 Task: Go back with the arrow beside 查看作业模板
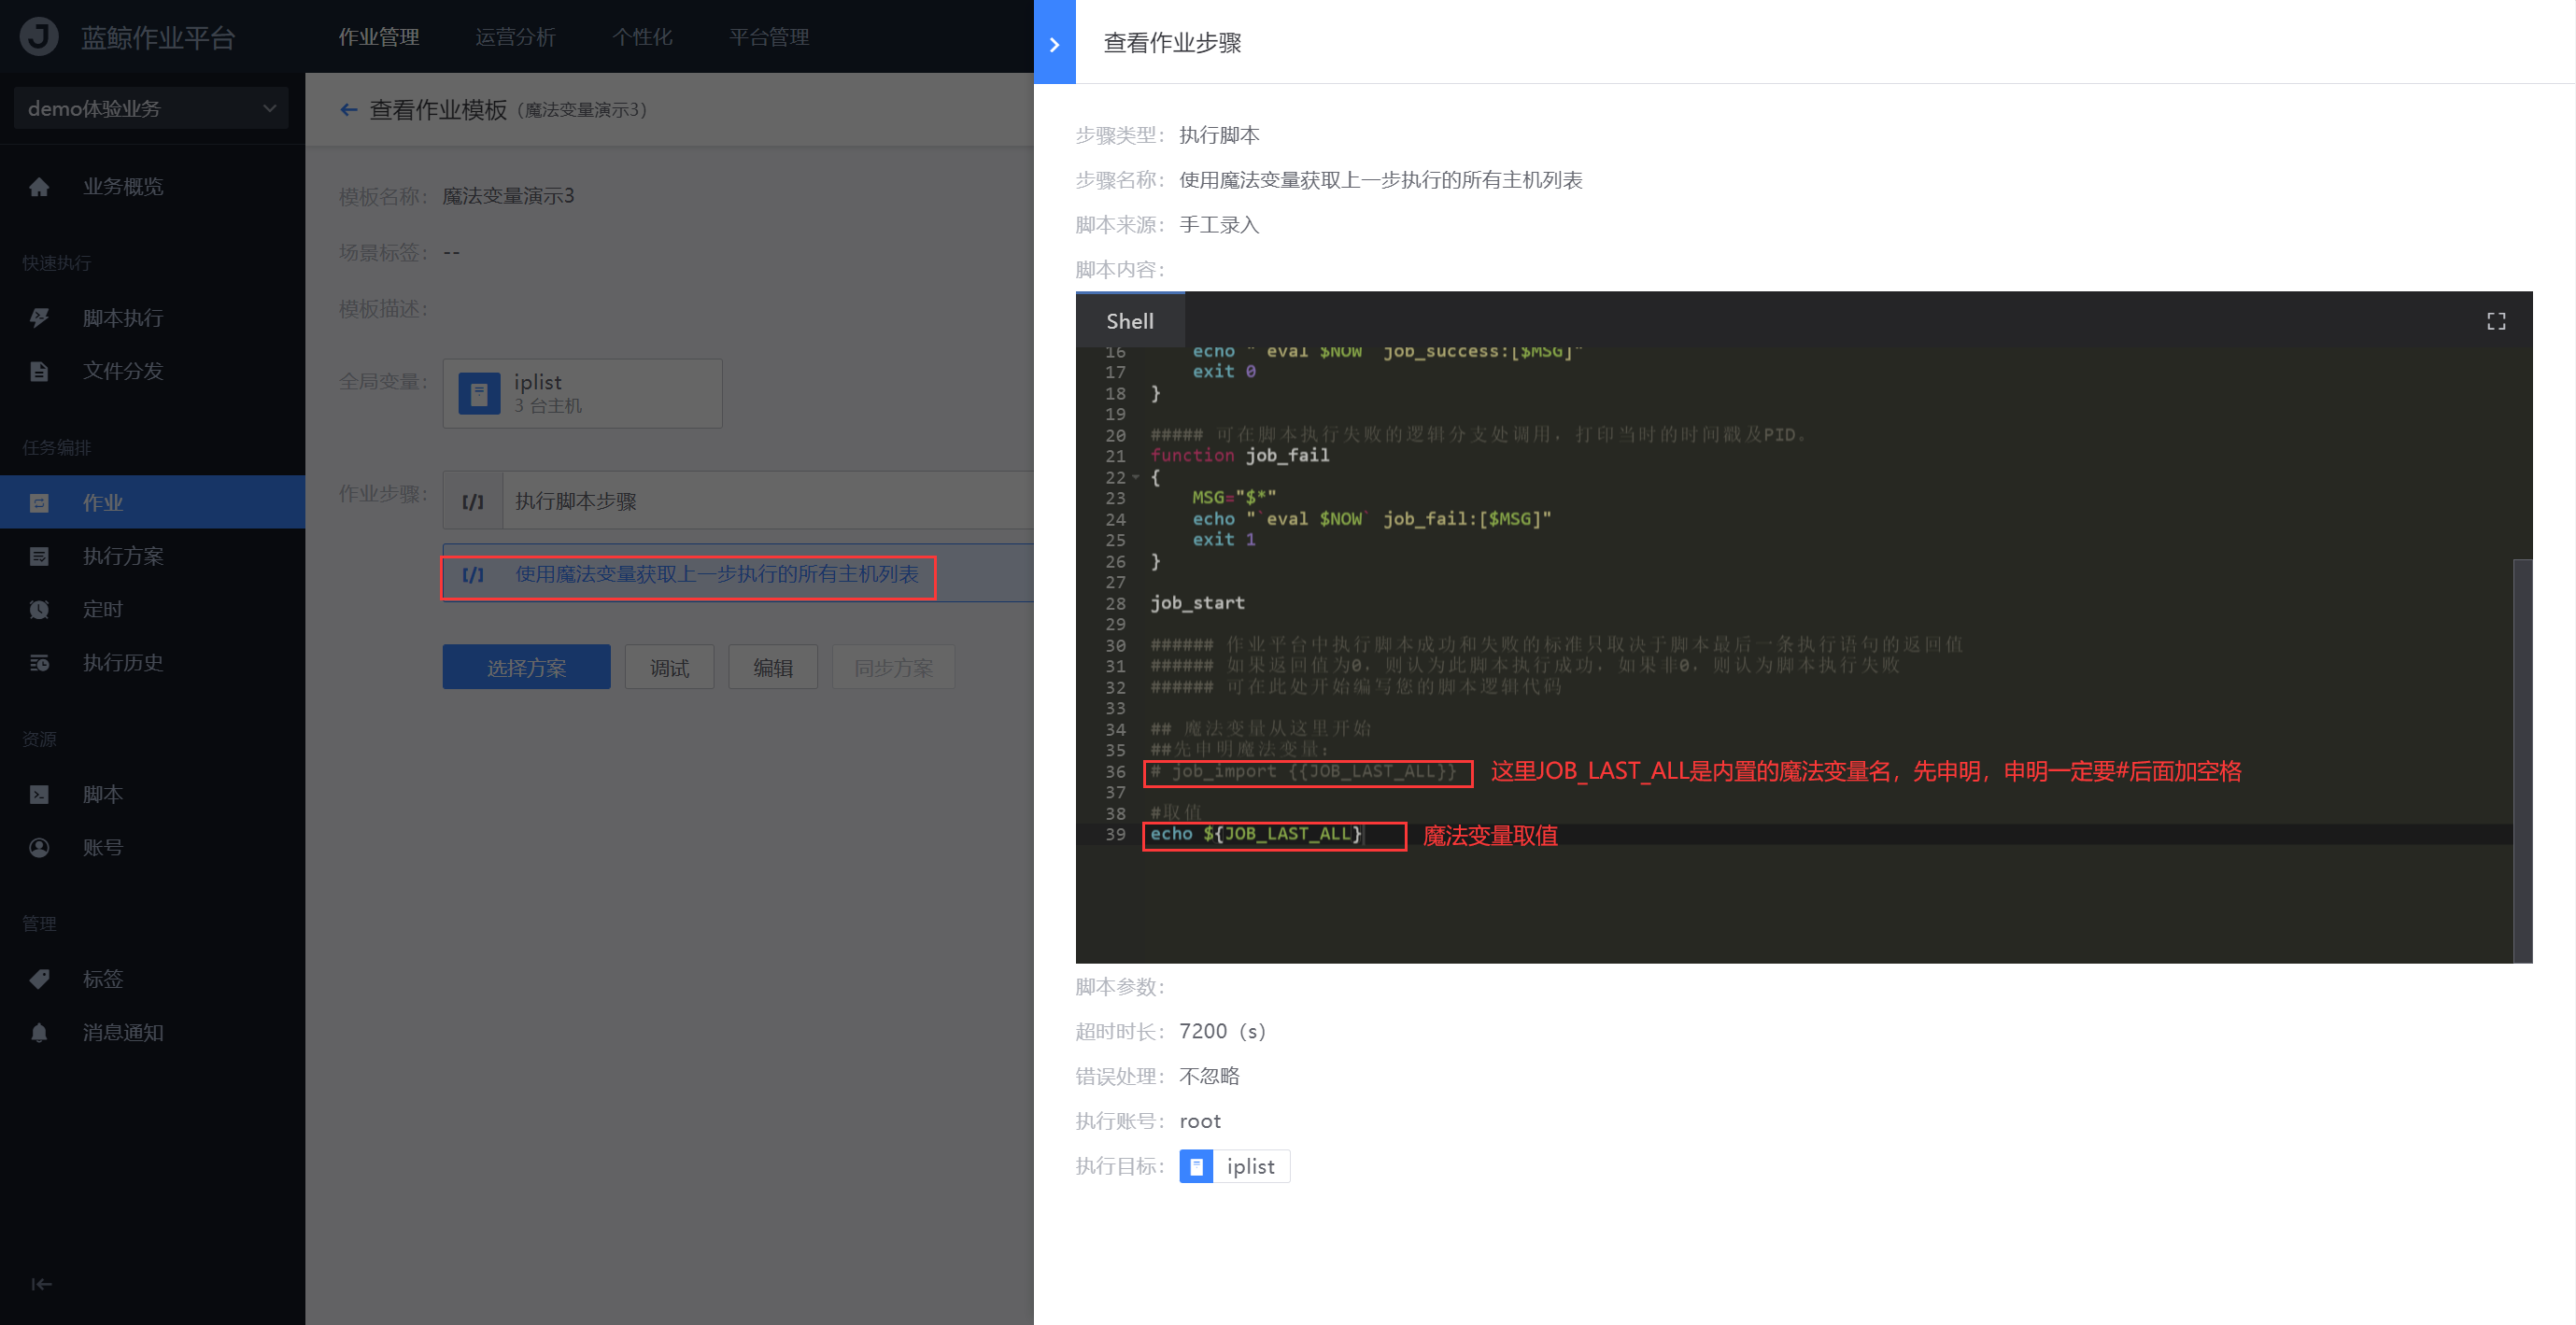click(348, 109)
